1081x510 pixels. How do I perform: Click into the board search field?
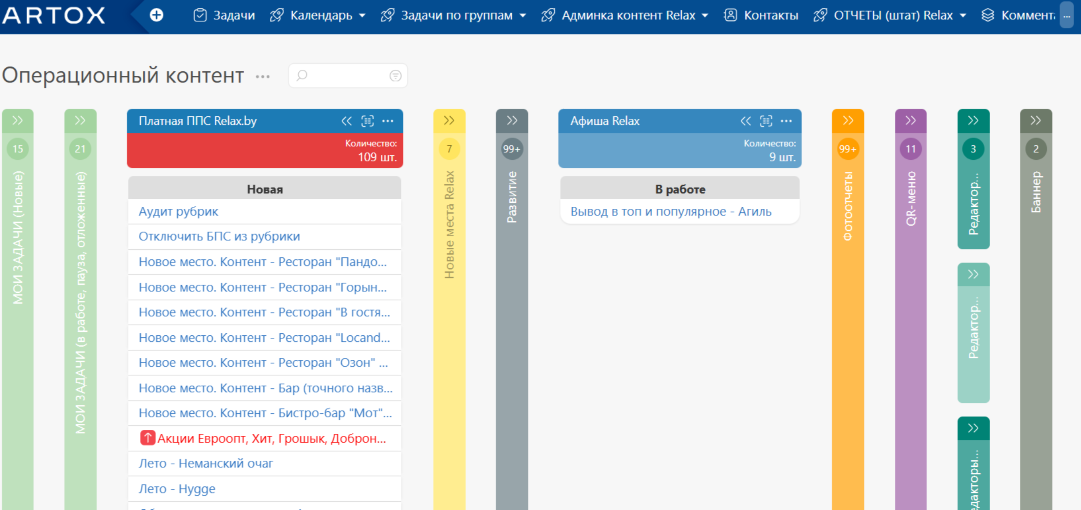click(347, 76)
